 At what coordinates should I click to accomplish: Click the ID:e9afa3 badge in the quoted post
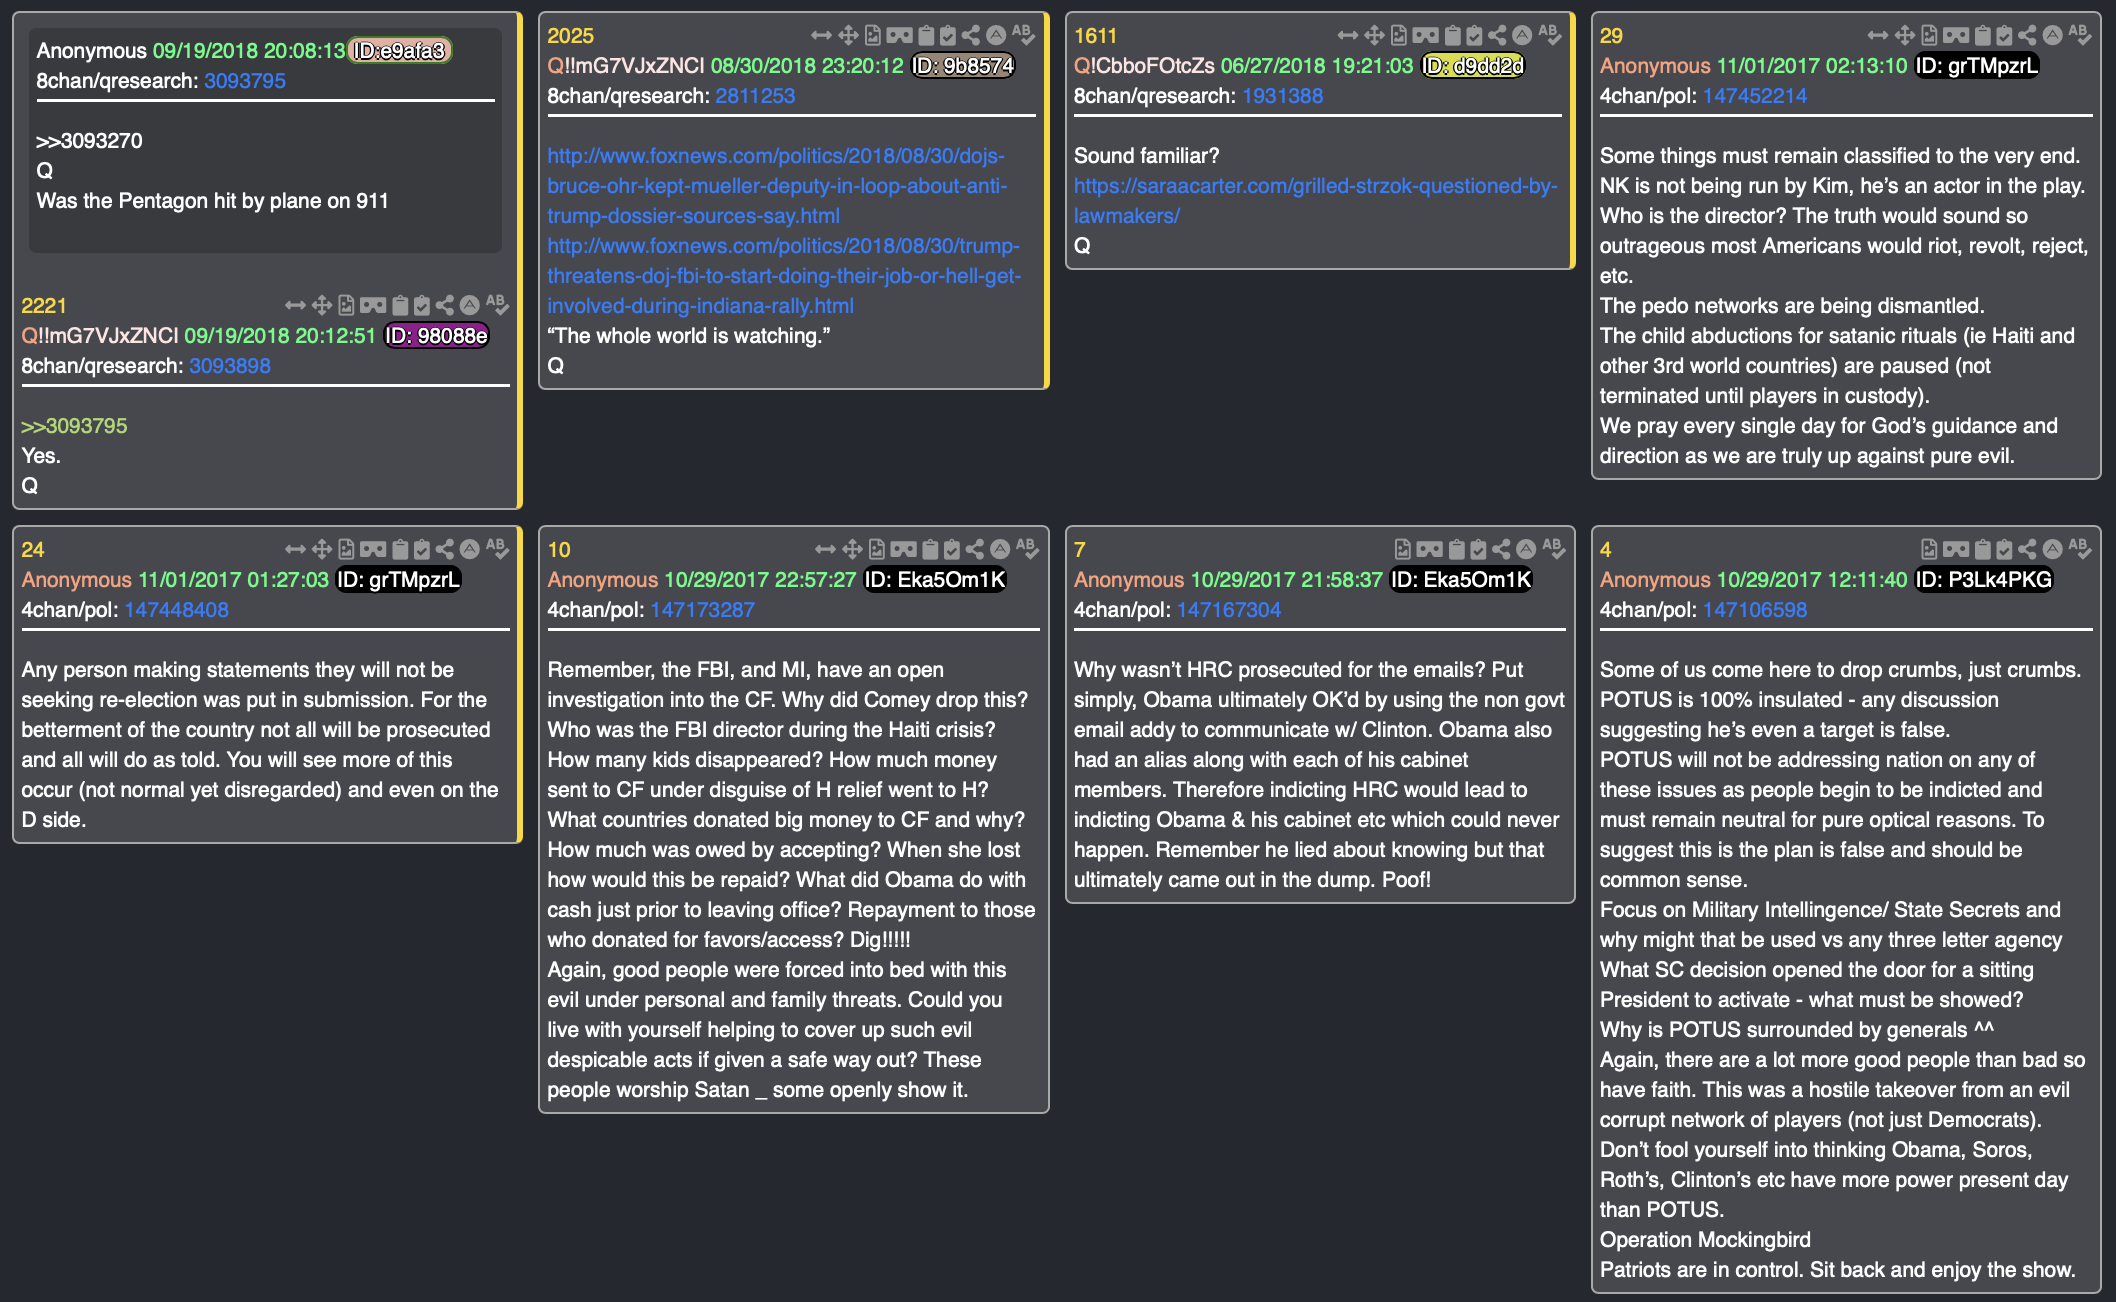point(400,51)
